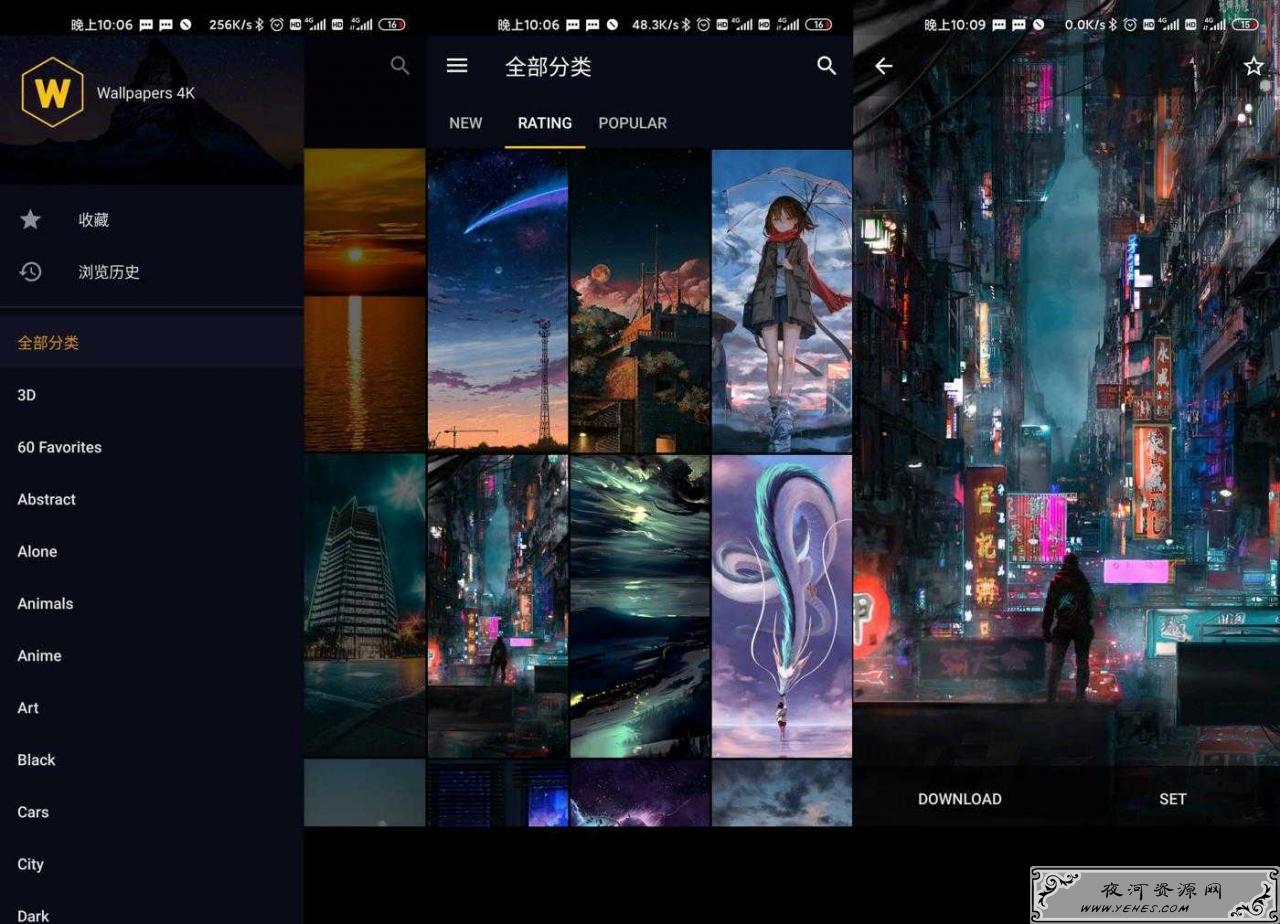The width and height of the screenshot is (1280, 924).
Task: Open the sunset over water thumbnail
Action: pyautogui.click(x=365, y=300)
